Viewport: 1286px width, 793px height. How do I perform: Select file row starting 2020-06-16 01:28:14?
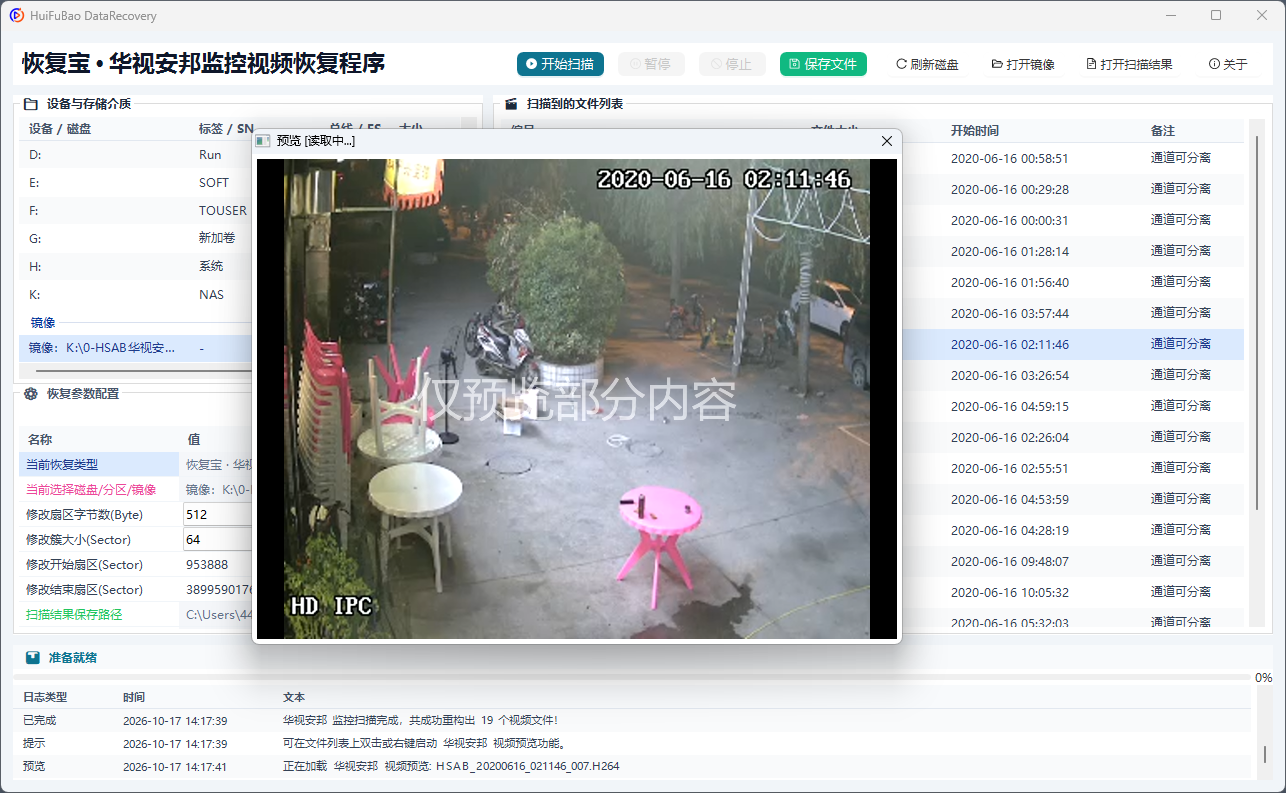(x=1072, y=251)
